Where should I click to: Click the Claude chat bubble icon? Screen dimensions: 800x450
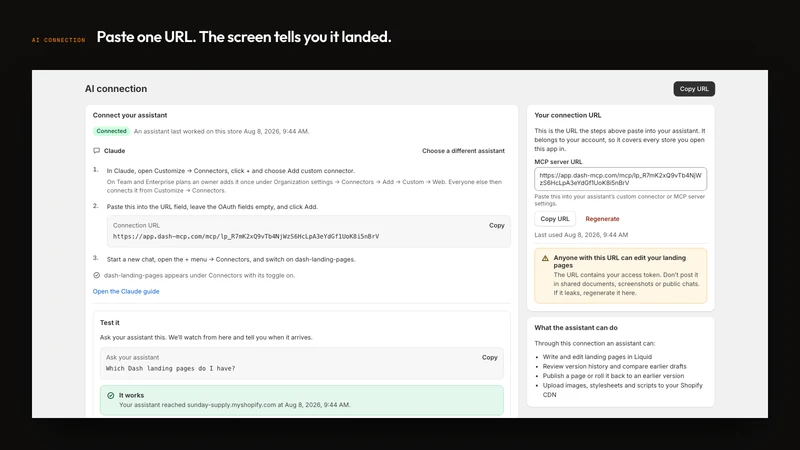96,151
